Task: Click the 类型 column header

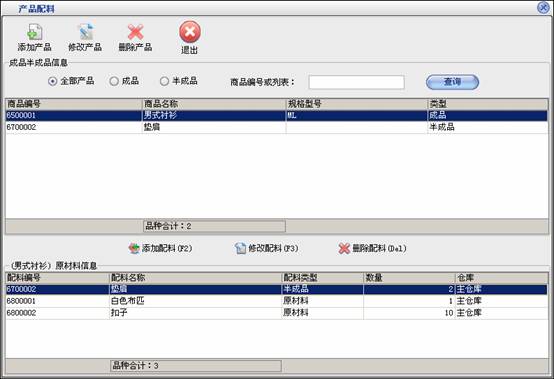Action: click(x=488, y=104)
